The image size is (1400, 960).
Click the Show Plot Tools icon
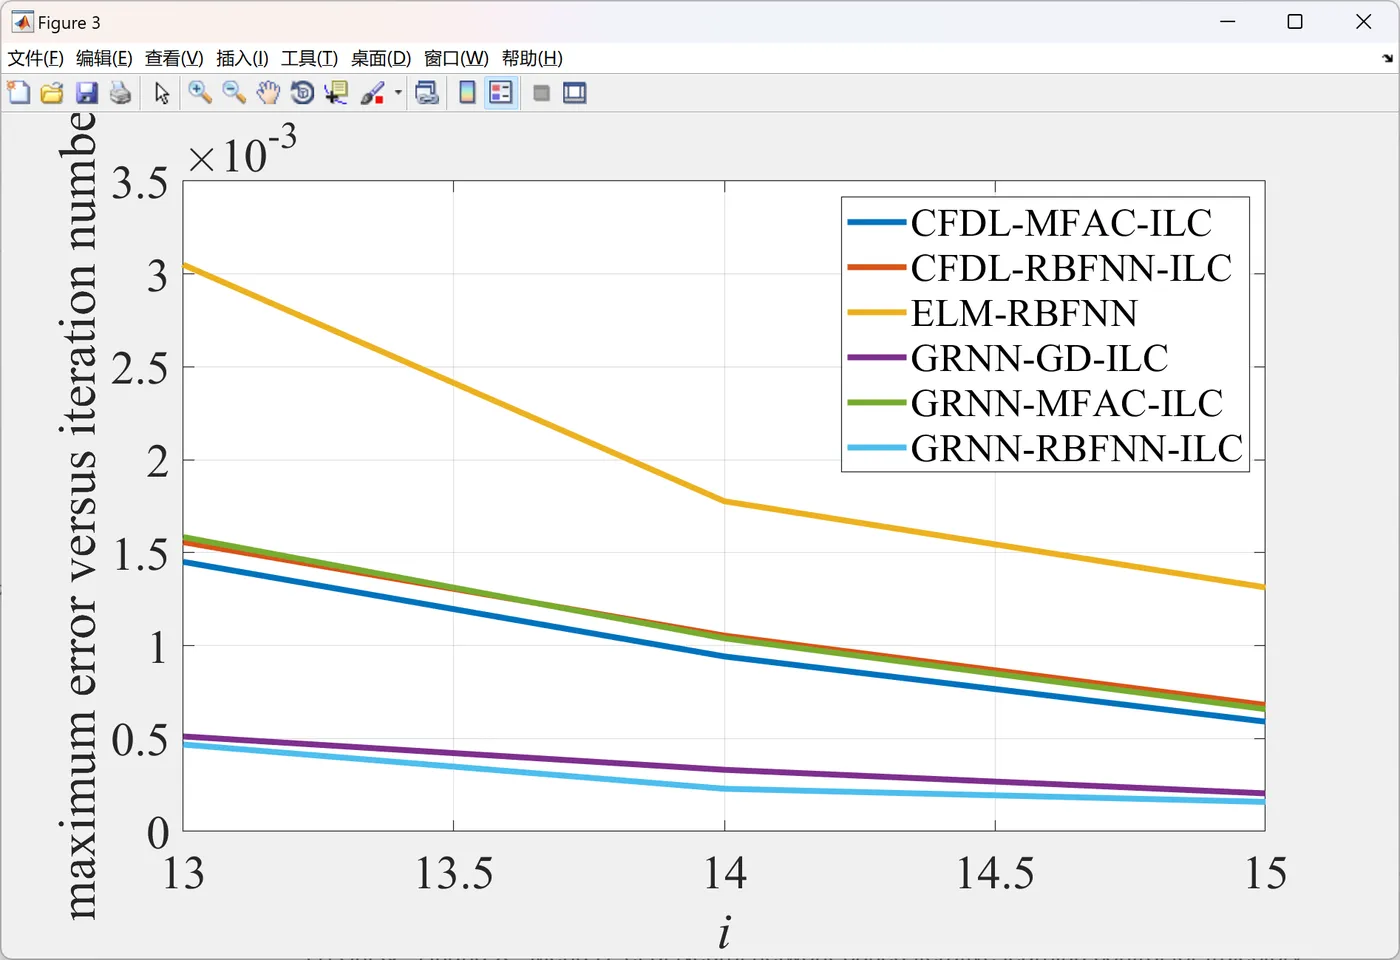575,93
